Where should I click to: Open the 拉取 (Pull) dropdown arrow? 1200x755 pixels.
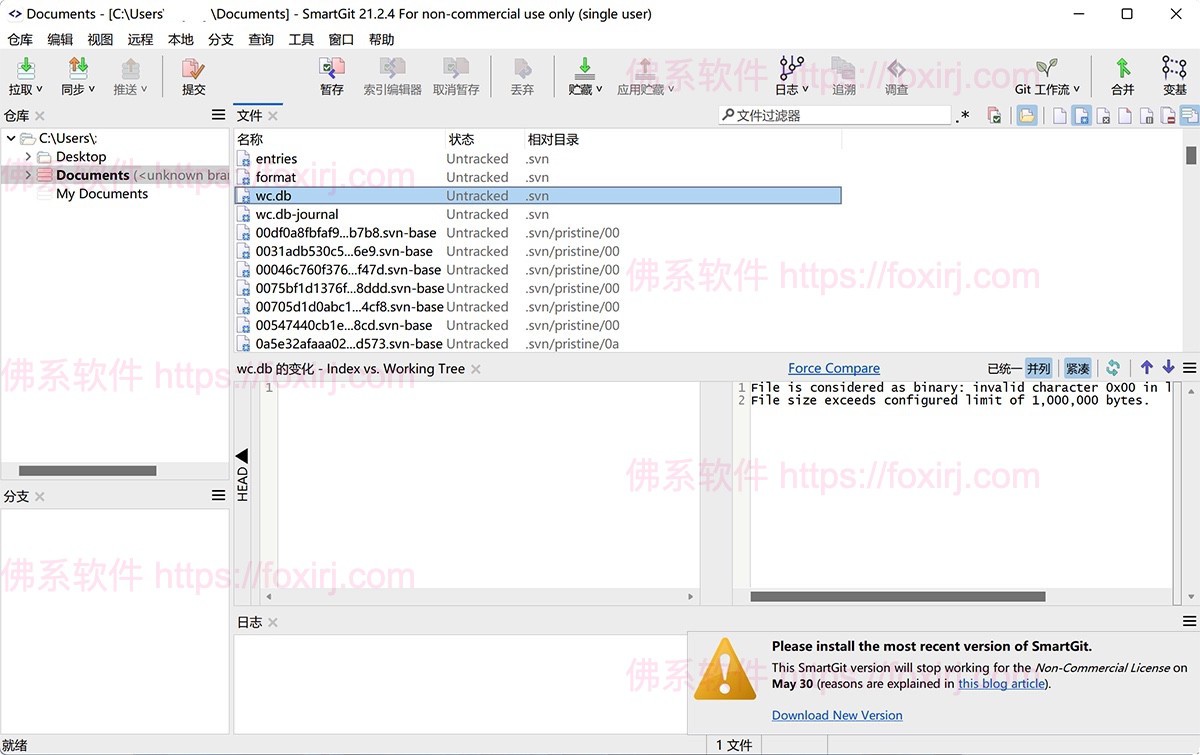[x=39, y=89]
